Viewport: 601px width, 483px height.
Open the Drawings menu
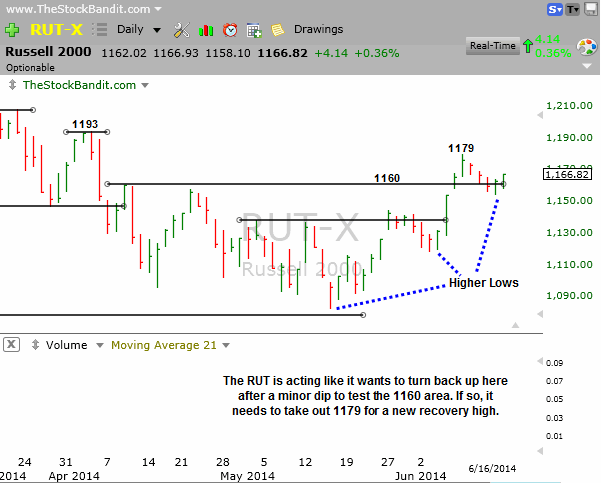click(x=318, y=29)
